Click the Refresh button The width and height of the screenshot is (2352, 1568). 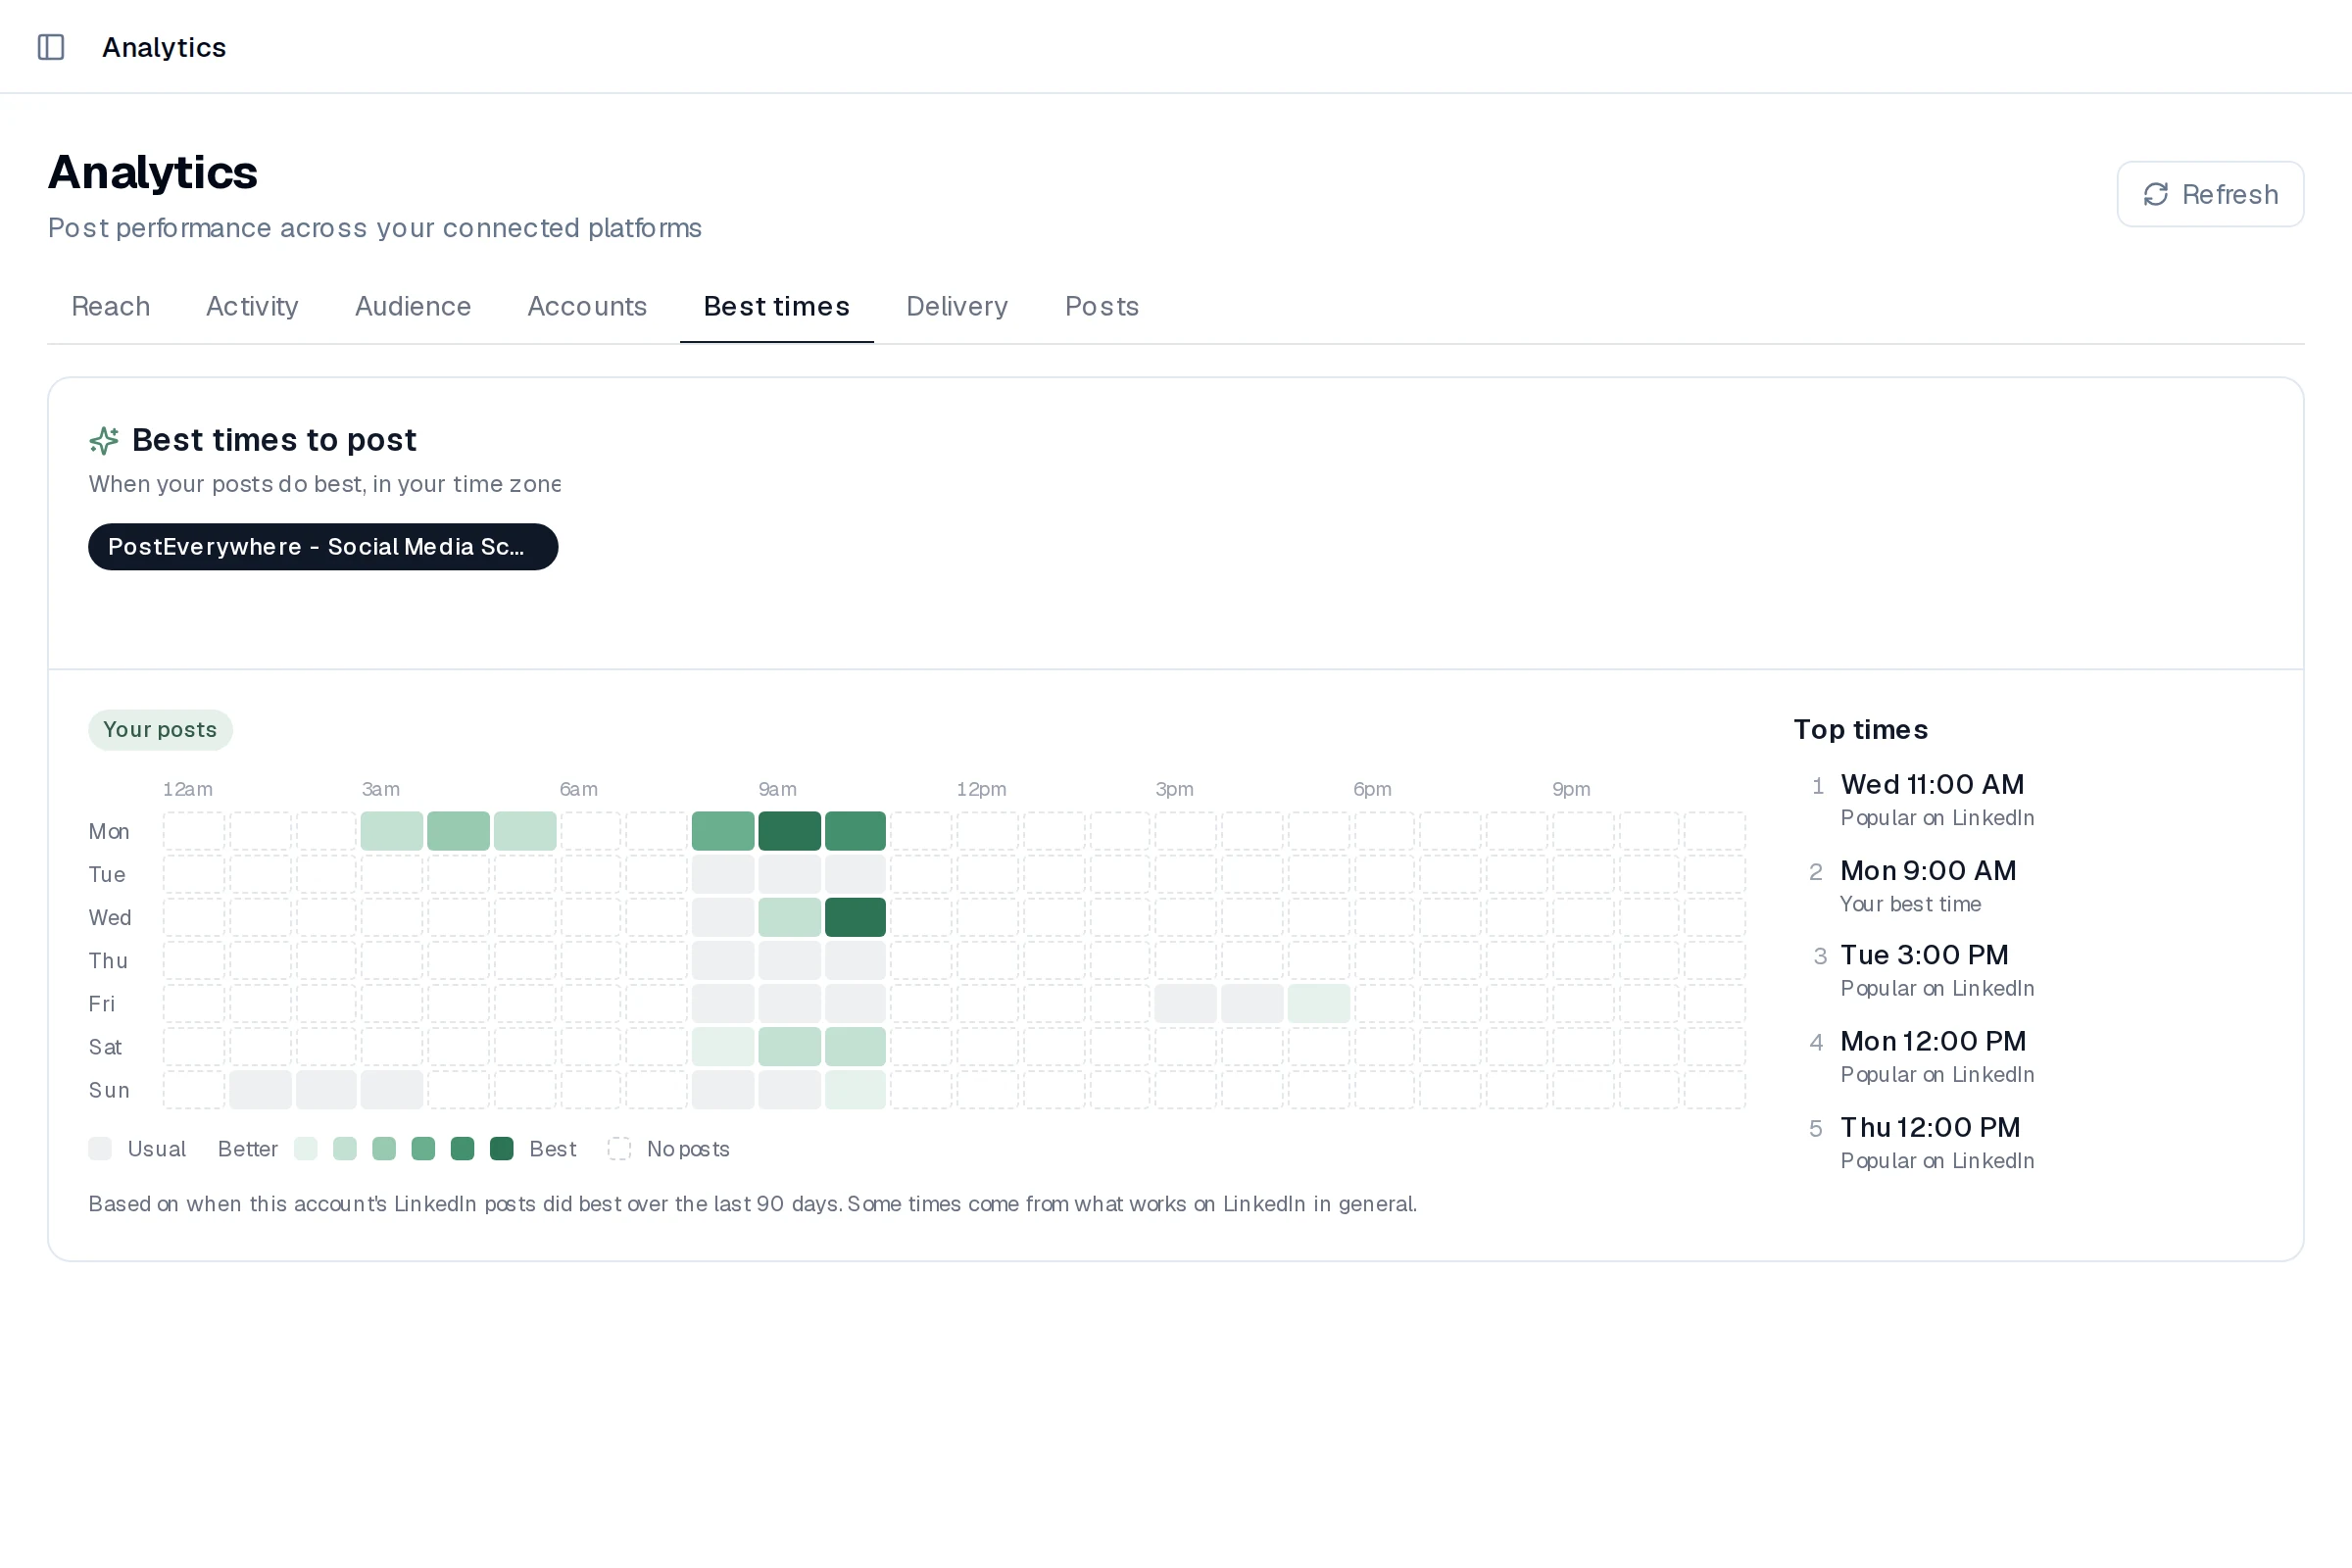click(x=2210, y=194)
